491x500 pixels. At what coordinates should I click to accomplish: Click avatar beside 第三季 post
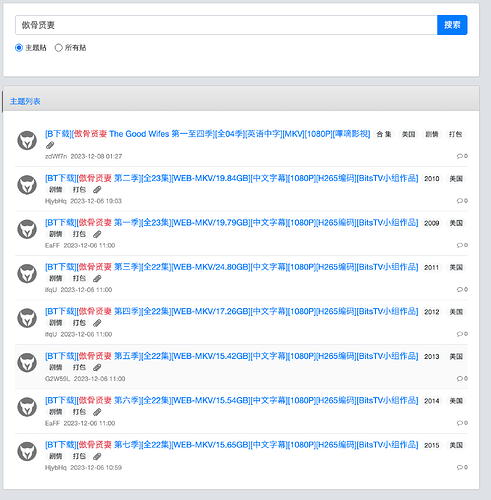tap(27, 274)
